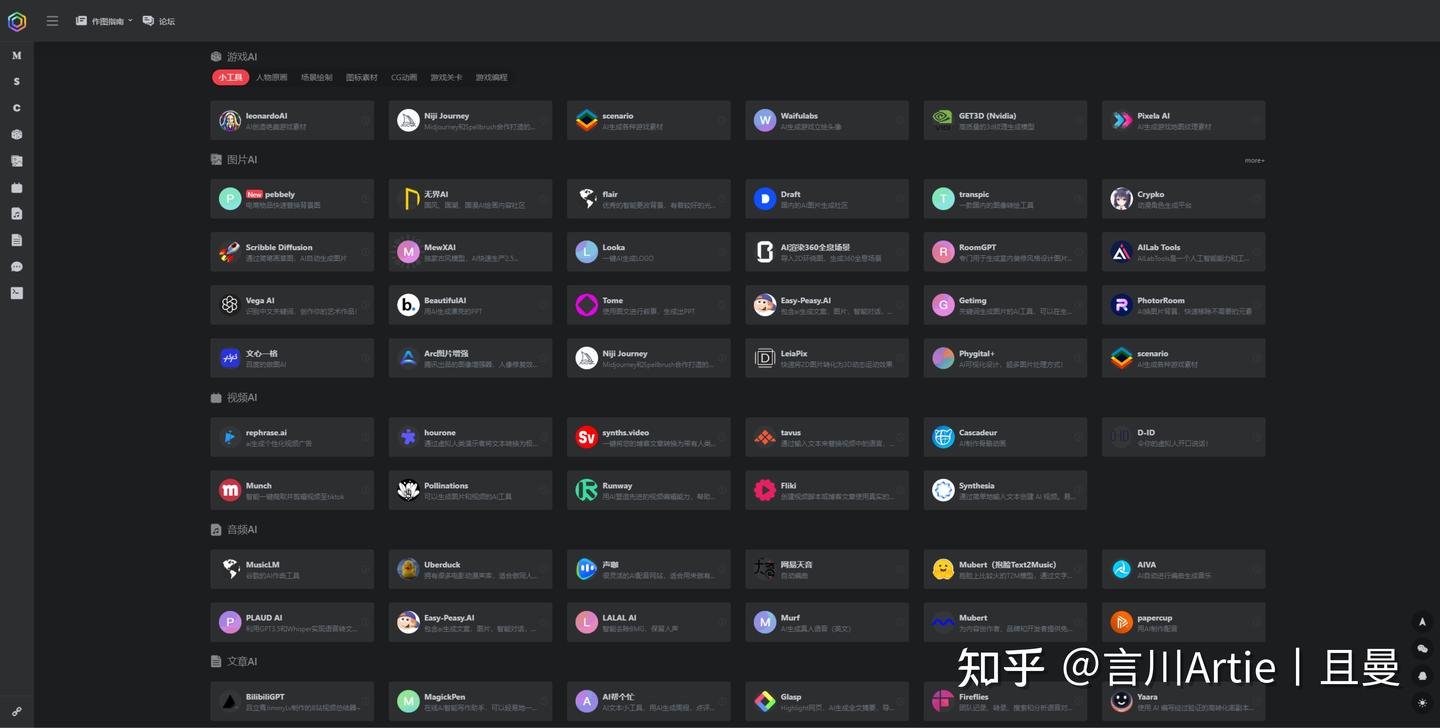Click the hexagon site logo

[17, 21]
